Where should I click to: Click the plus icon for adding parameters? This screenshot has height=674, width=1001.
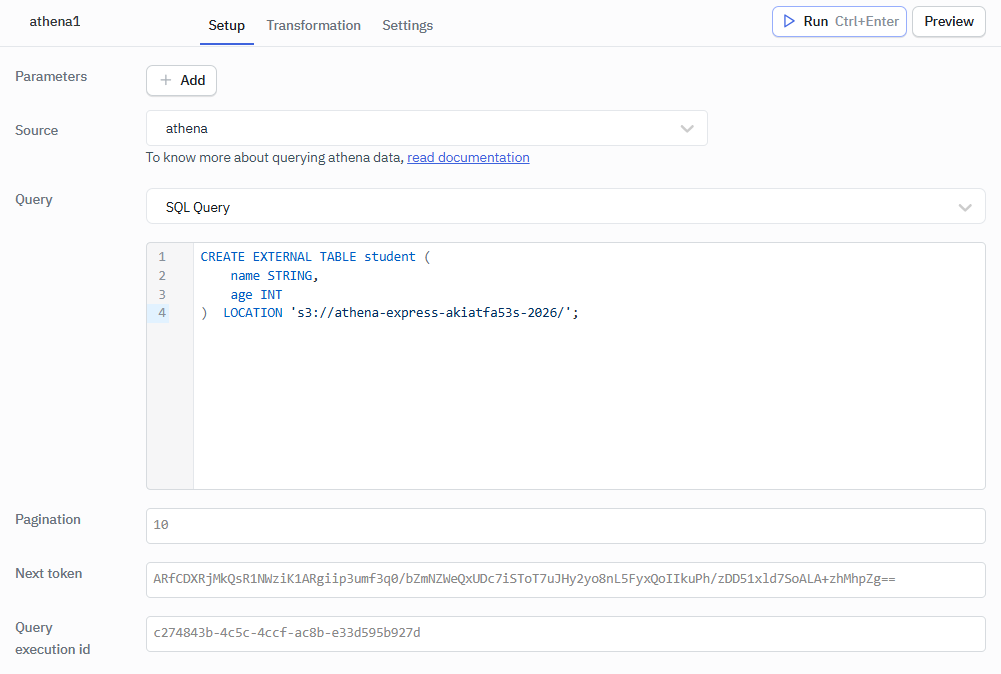pos(166,81)
